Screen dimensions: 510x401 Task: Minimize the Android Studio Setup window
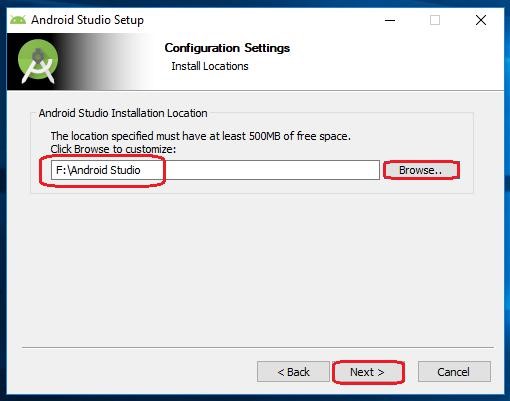pos(390,20)
